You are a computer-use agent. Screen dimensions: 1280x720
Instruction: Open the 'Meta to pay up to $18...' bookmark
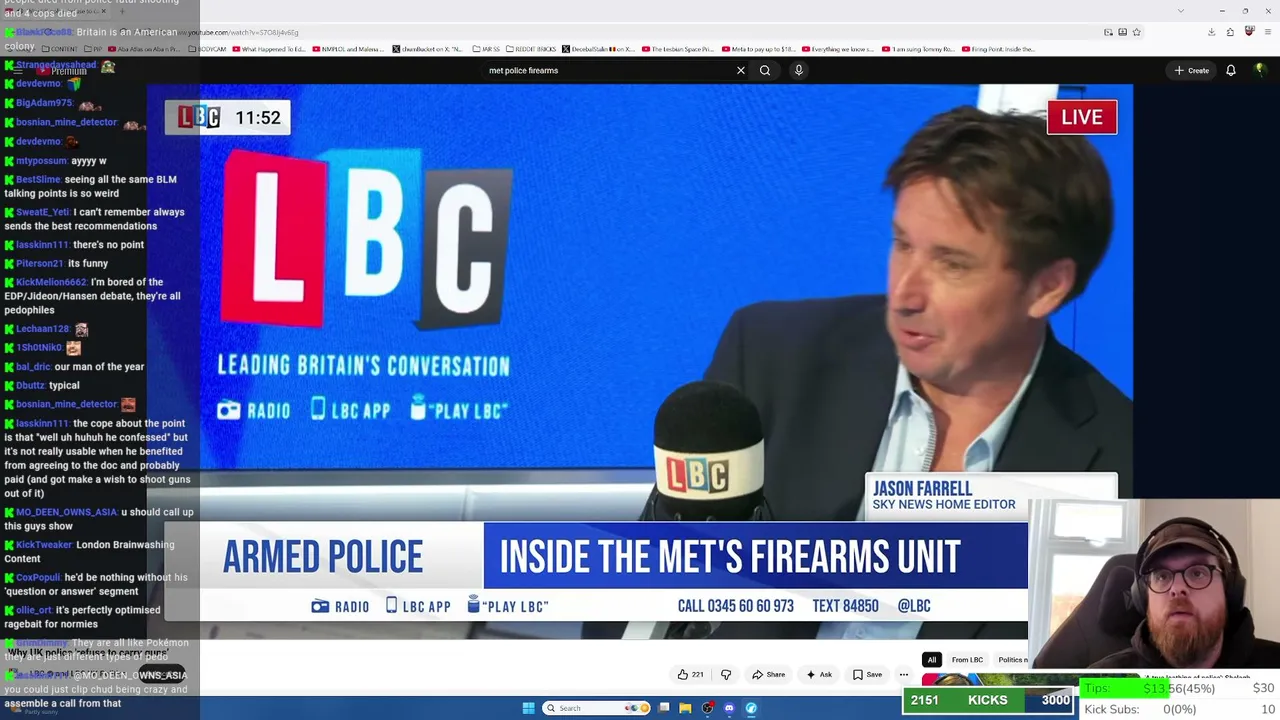tap(759, 49)
